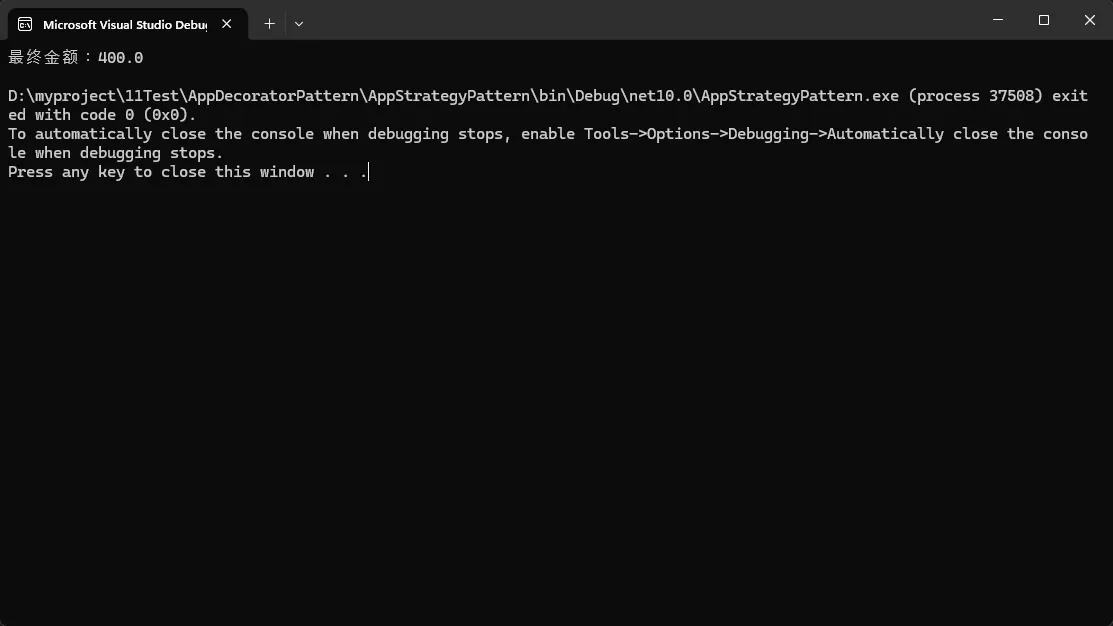1113x626 pixels.
Task: Click the blank console area below output
Action: tap(556, 400)
